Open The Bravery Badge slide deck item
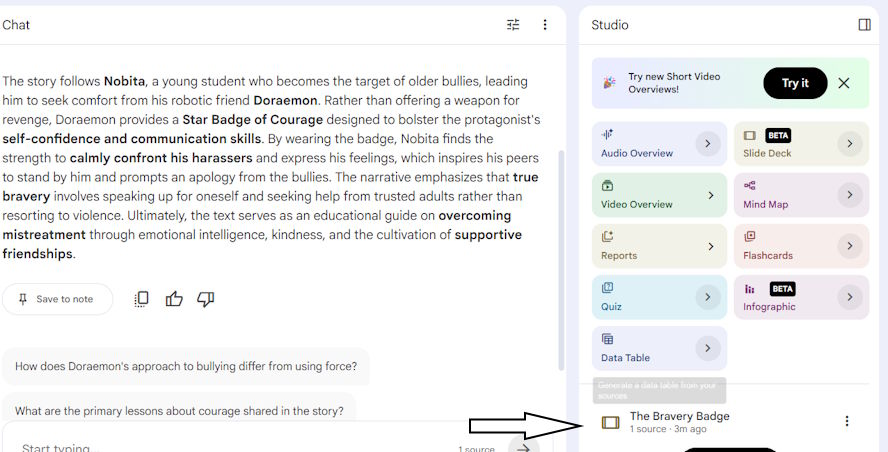Image resolution: width=888 pixels, height=452 pixels. click(680, 422)
